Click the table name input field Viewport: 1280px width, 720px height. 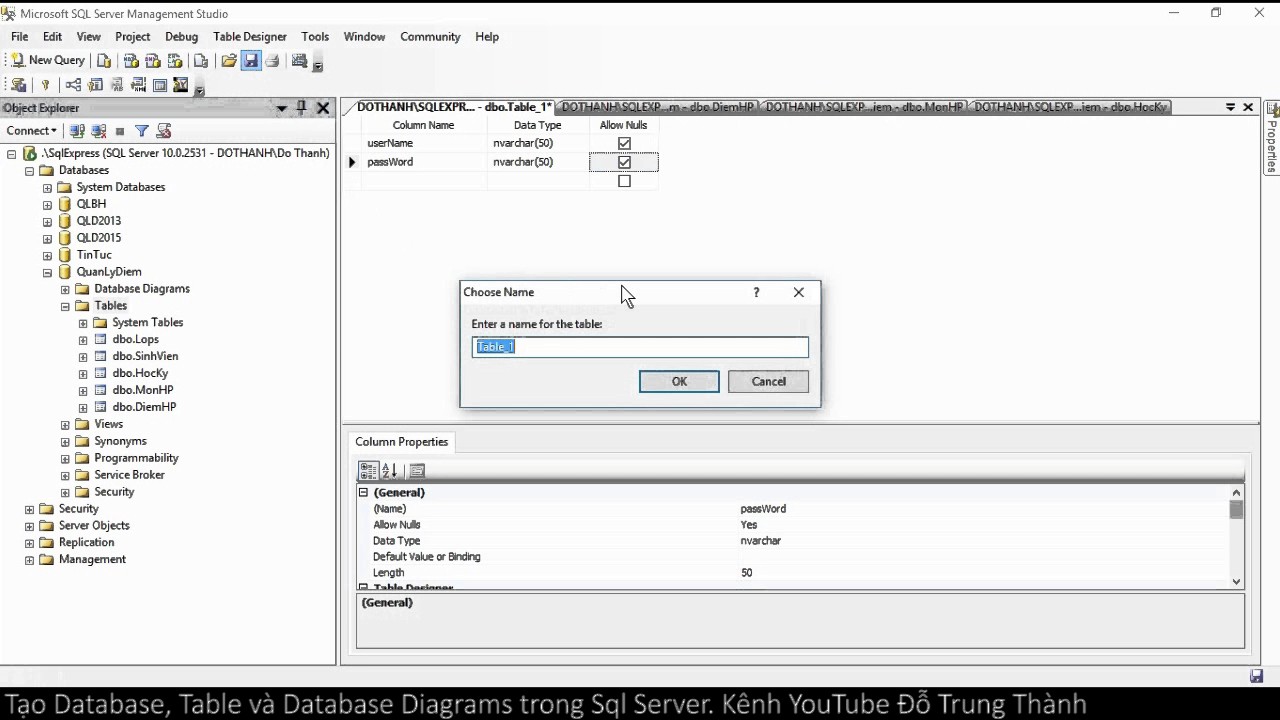coord(640,347)
